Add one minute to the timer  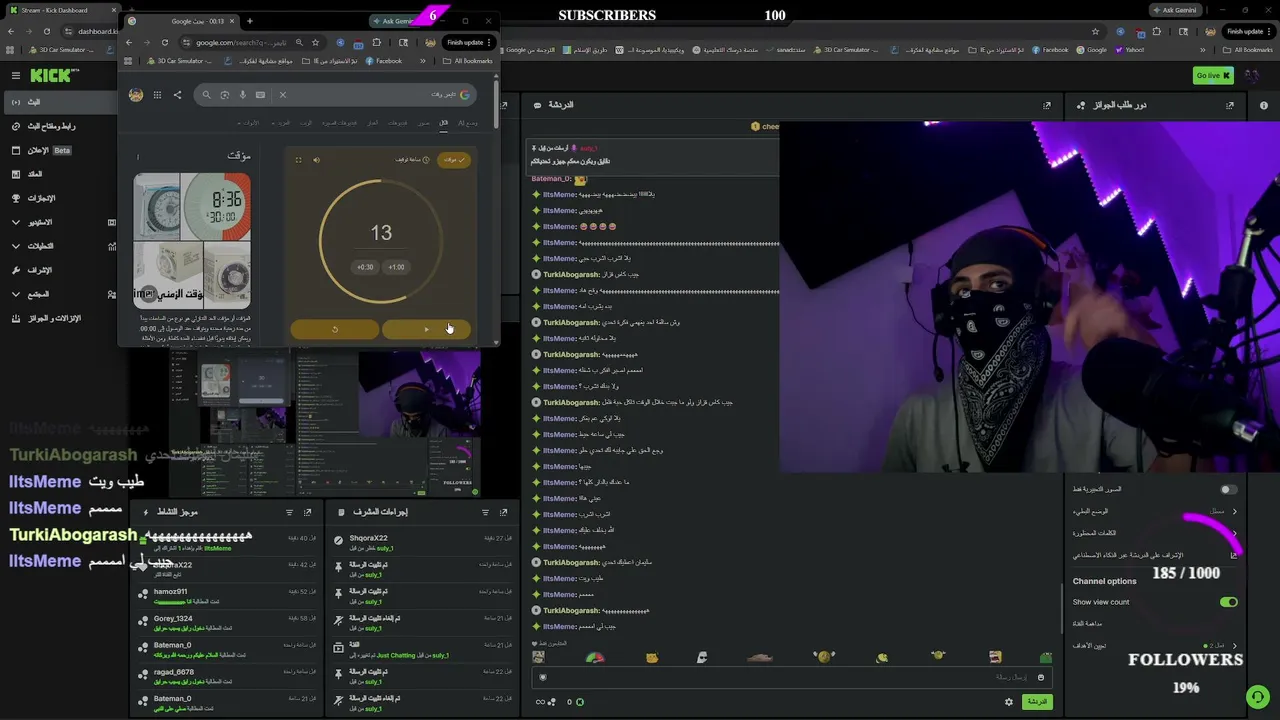pyautogui.click(x=397, y=267)
